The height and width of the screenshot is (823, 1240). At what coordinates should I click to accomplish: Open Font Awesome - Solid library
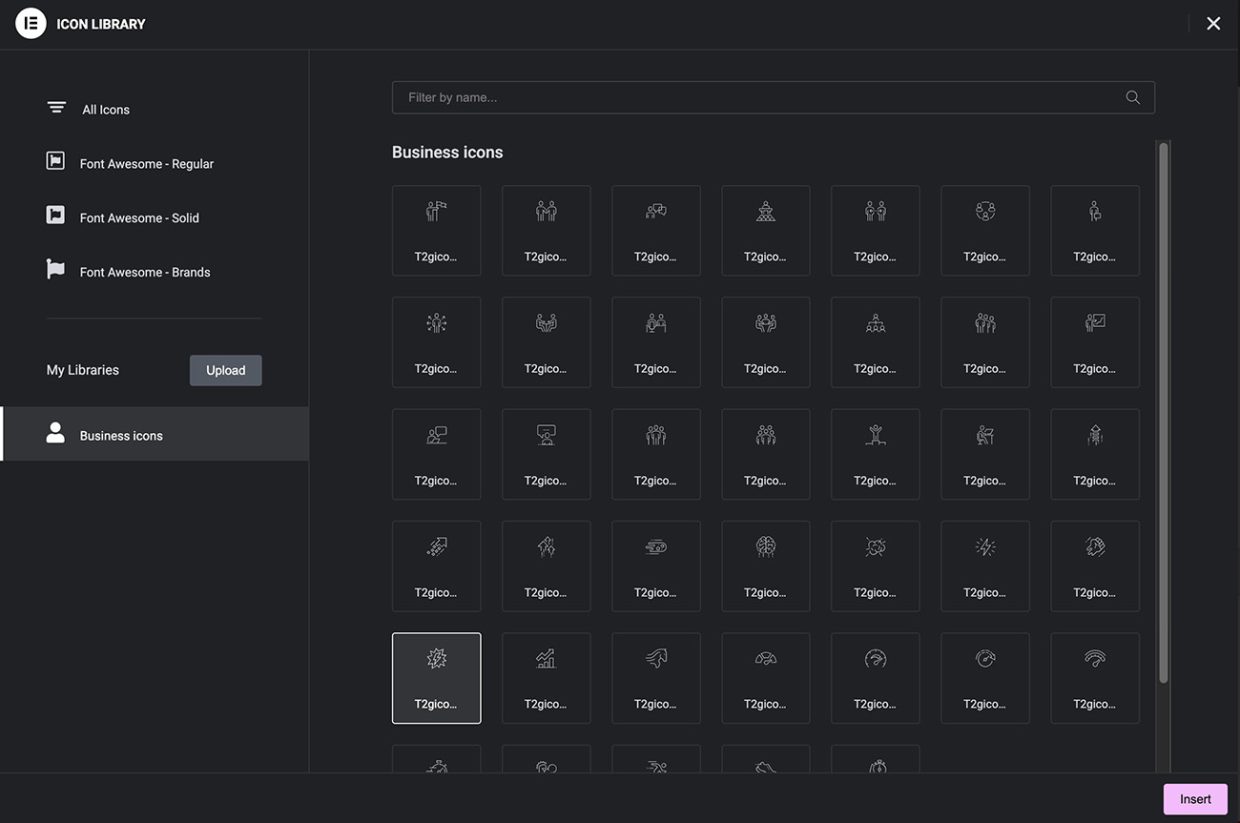[139, 218]
